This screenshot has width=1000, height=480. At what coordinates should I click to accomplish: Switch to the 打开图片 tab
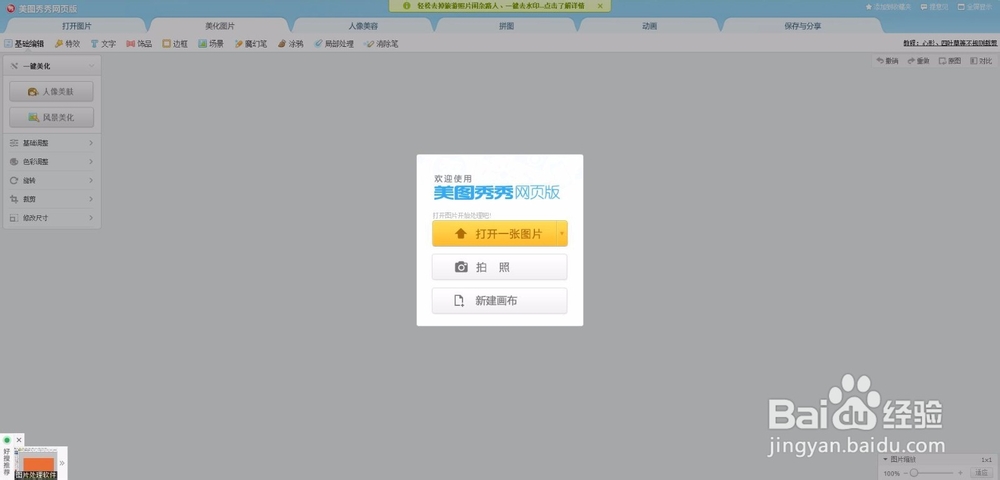coord(77,26)
